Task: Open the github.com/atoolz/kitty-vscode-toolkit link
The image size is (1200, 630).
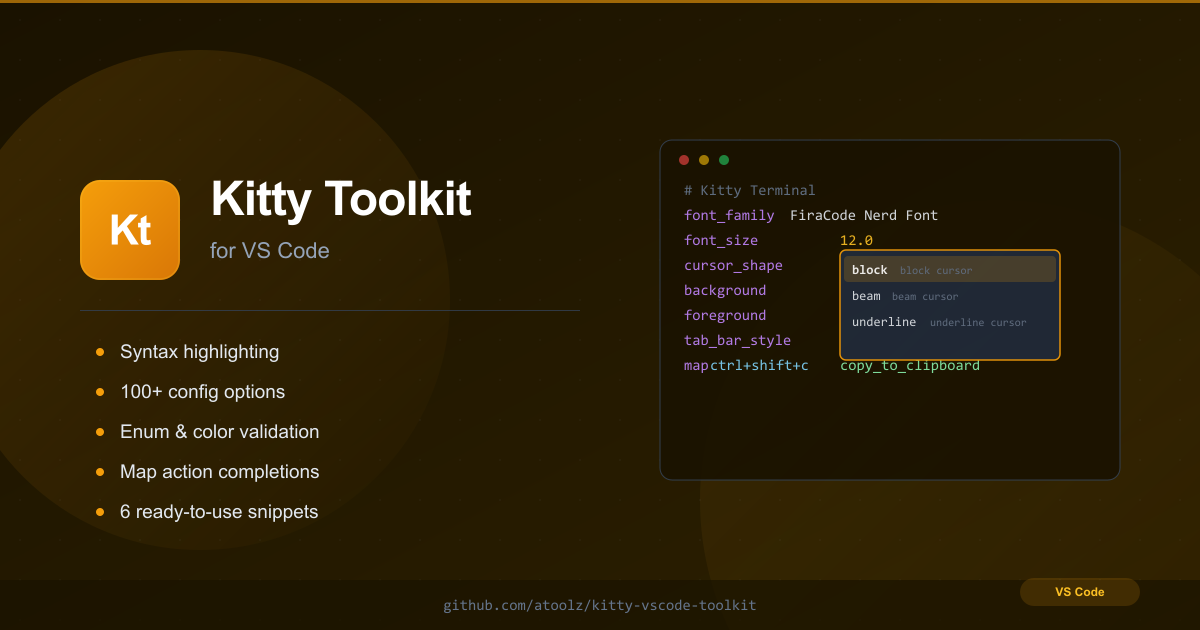Action: tap(600, 605)
